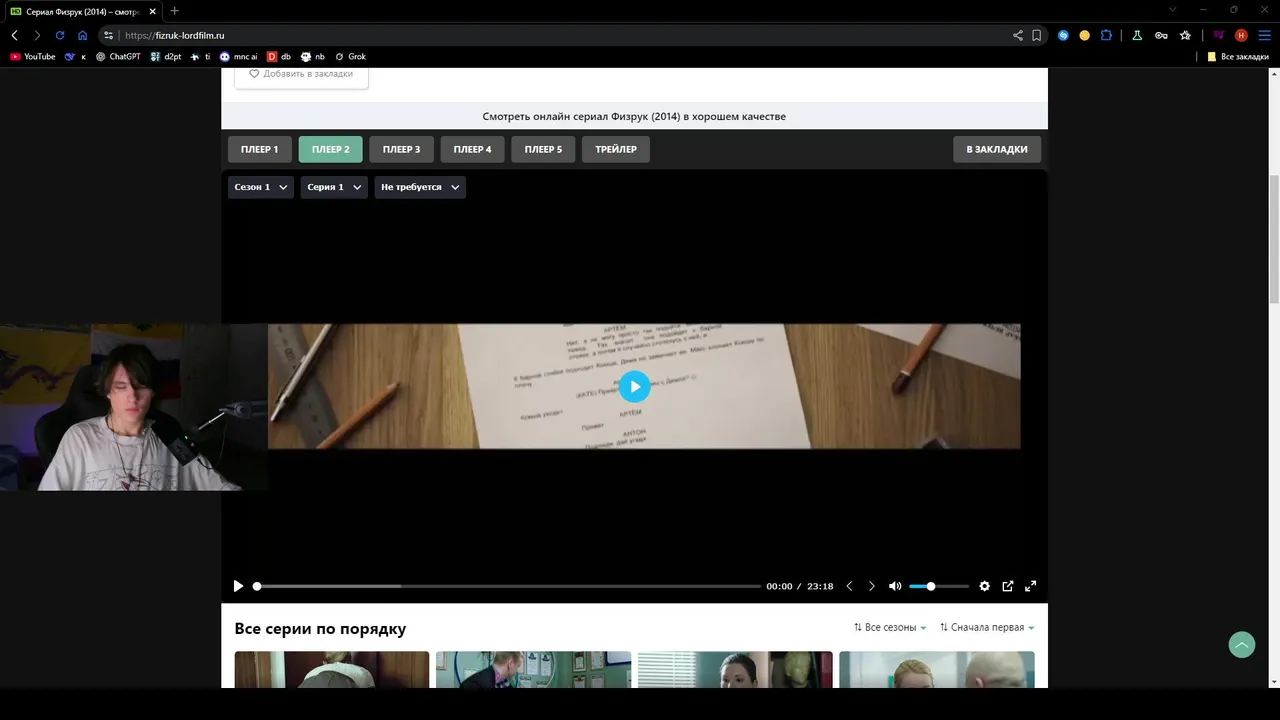Screen dimensions: 1280x720
Task: Open the browser main menu icon
Action: tap(1264, 35)
